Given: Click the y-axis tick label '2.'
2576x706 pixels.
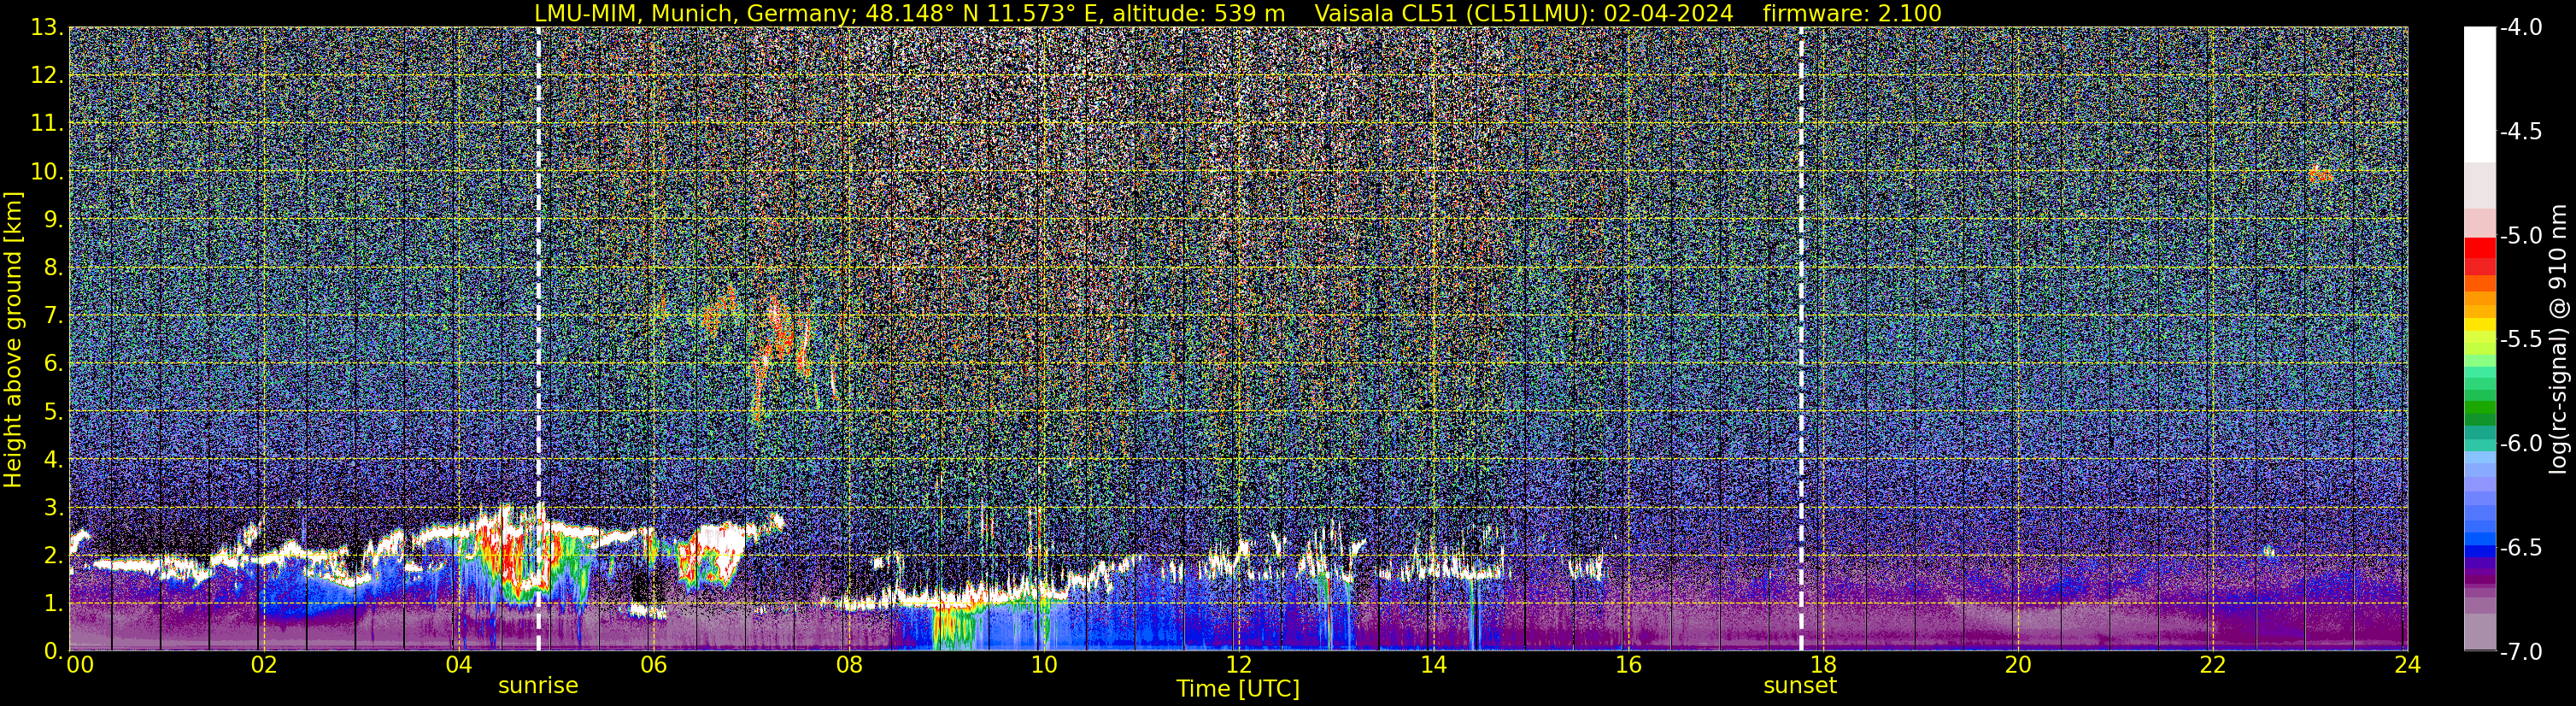Looking at the screenshot, I should click(54, 556).
